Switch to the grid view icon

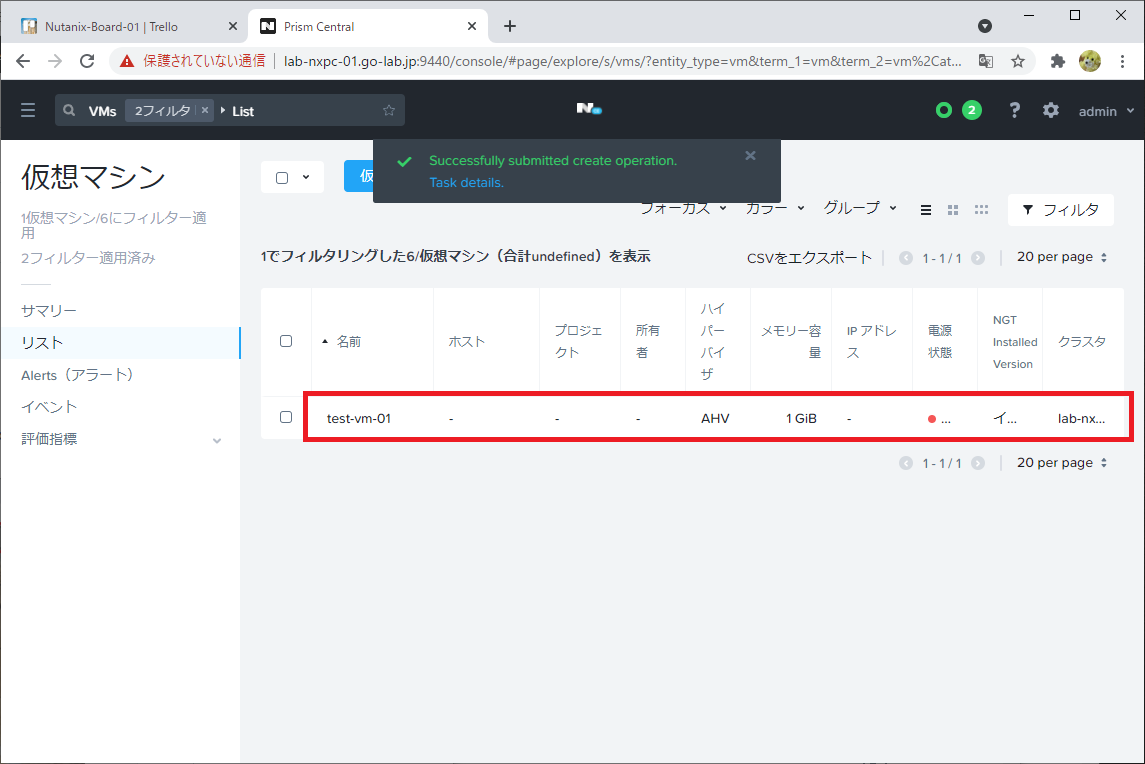[x=952, y=209]
